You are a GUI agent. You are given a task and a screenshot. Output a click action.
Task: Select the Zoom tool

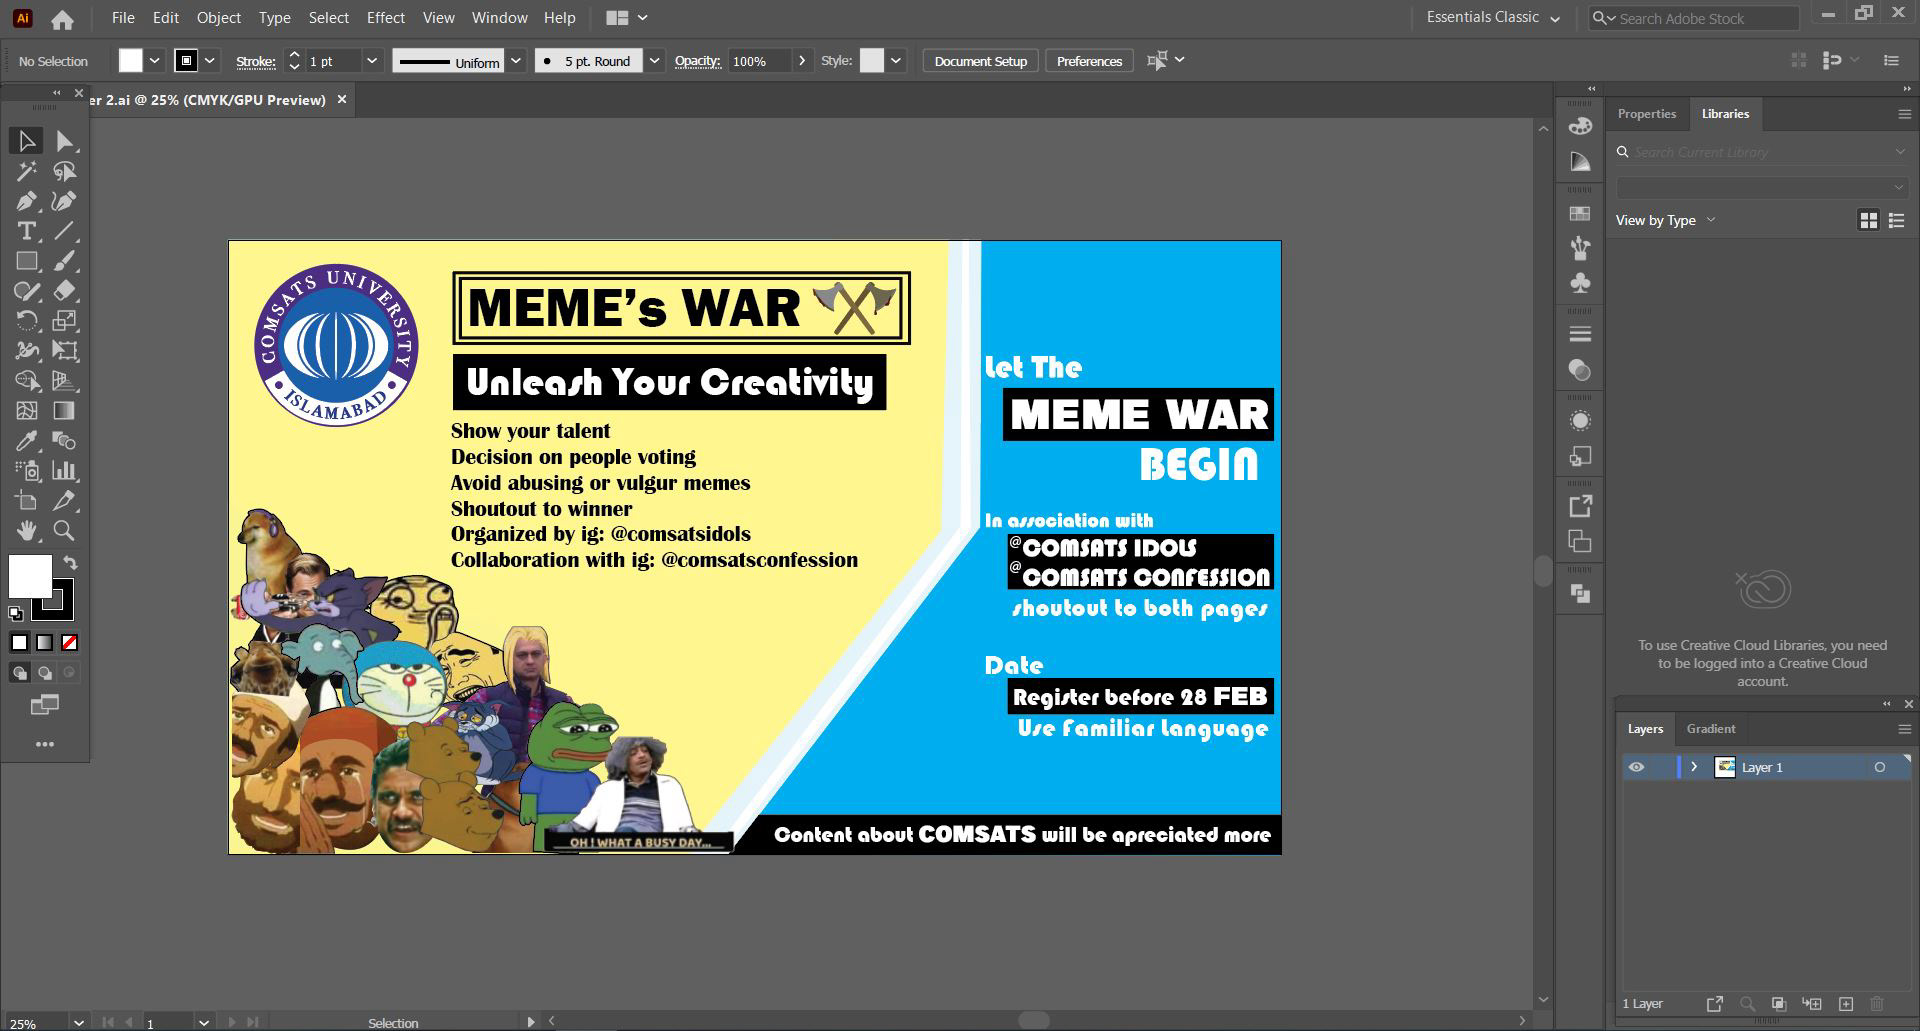64,531
